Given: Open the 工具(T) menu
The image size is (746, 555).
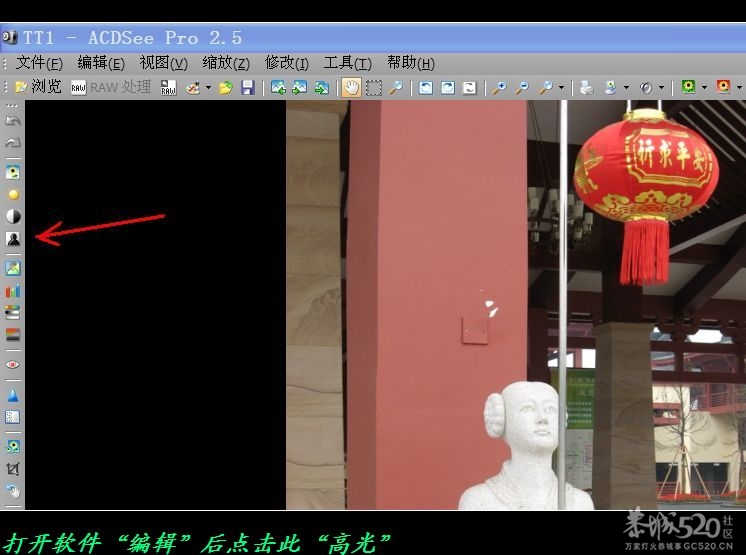Looking at the screenshot, I should coord(347,63).
